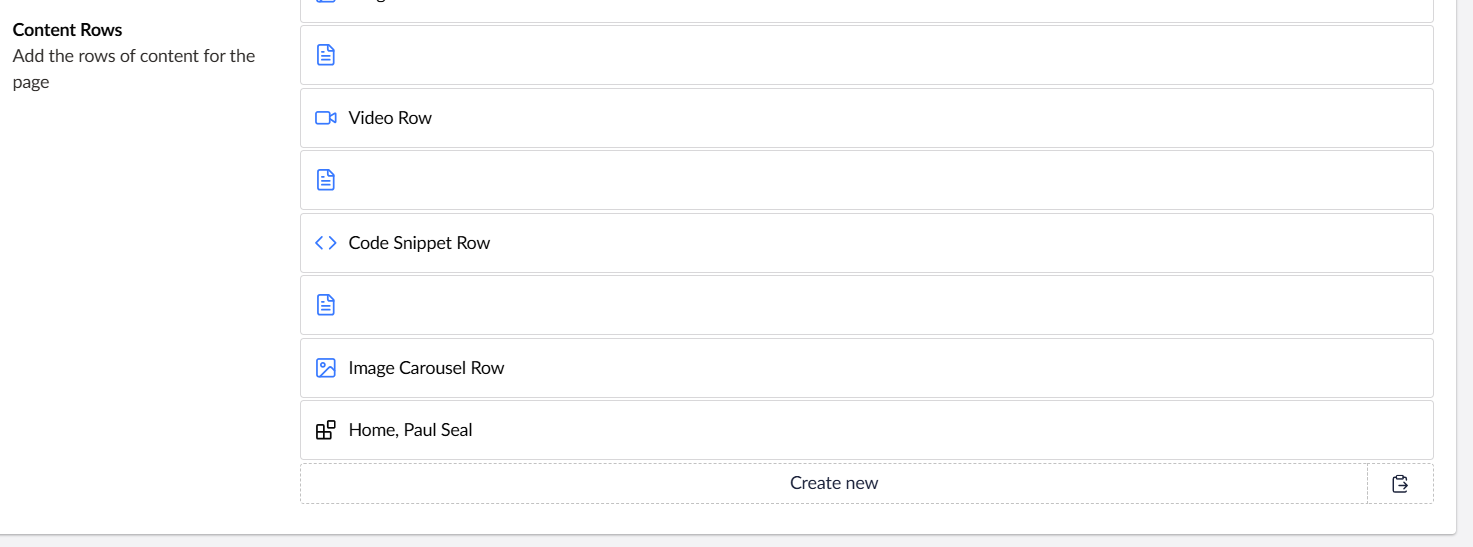Click the picture icon beside Image Carousel Row

325,368
